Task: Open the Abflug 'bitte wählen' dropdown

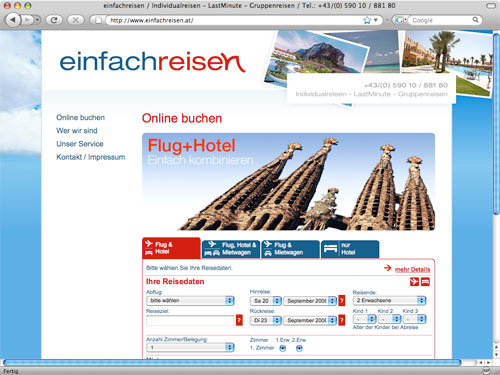Action: tap(190, 301)
